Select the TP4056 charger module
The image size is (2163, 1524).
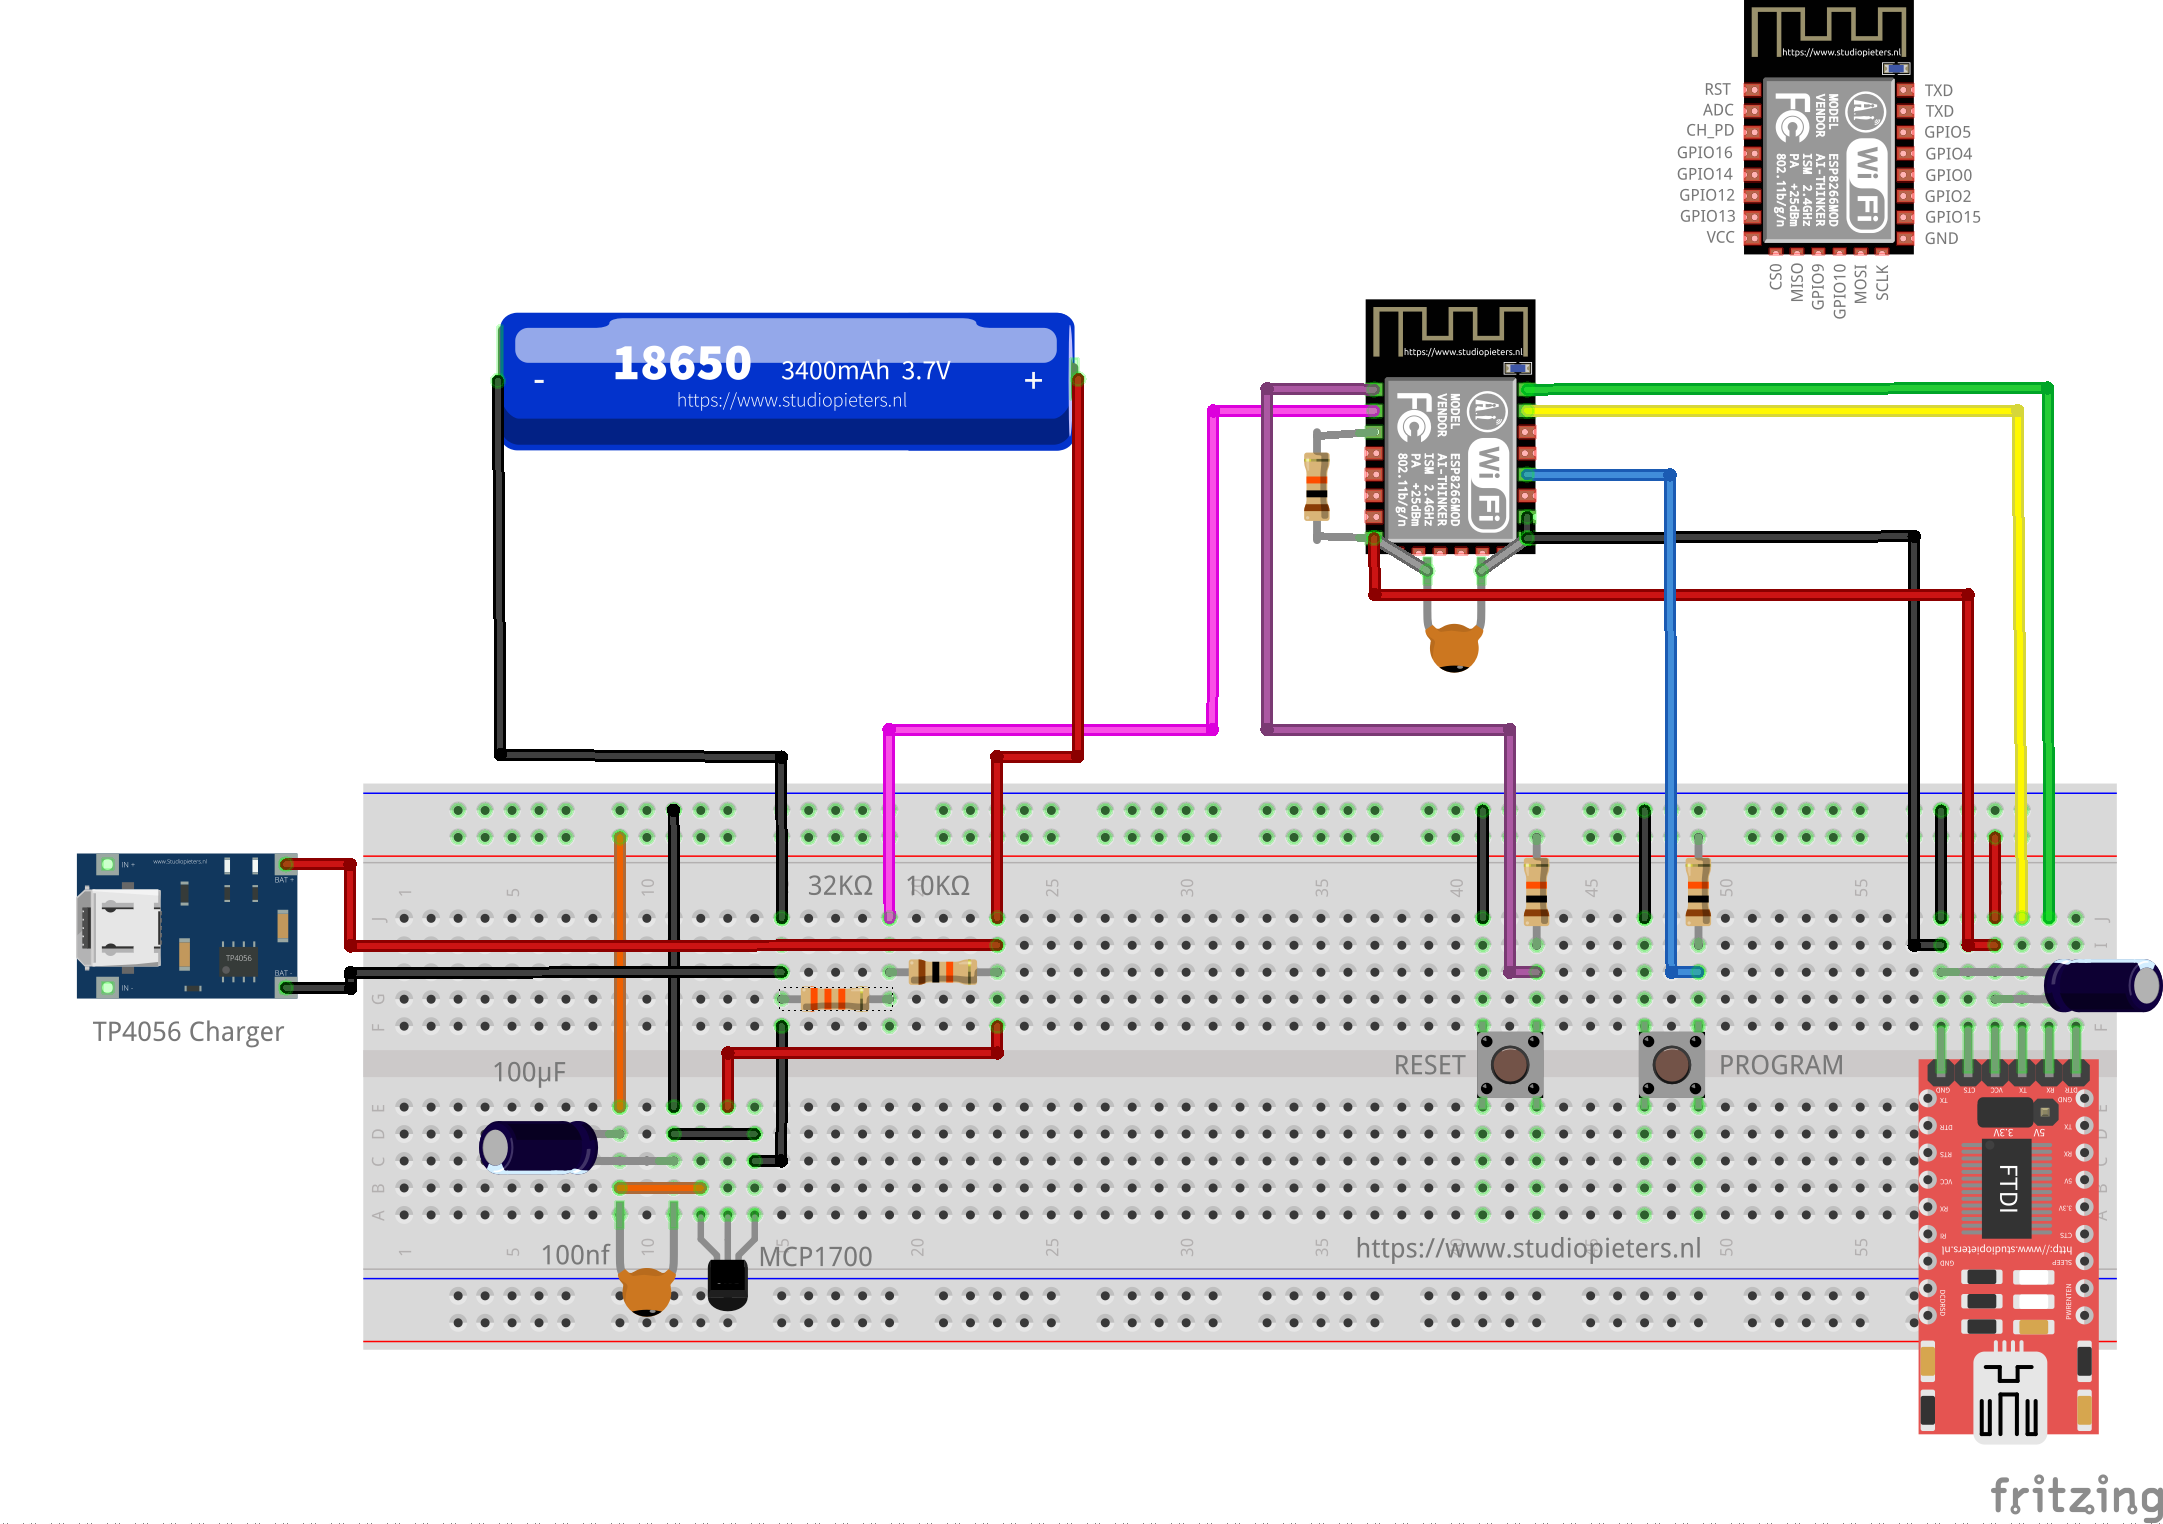click(x=187, y=925)
